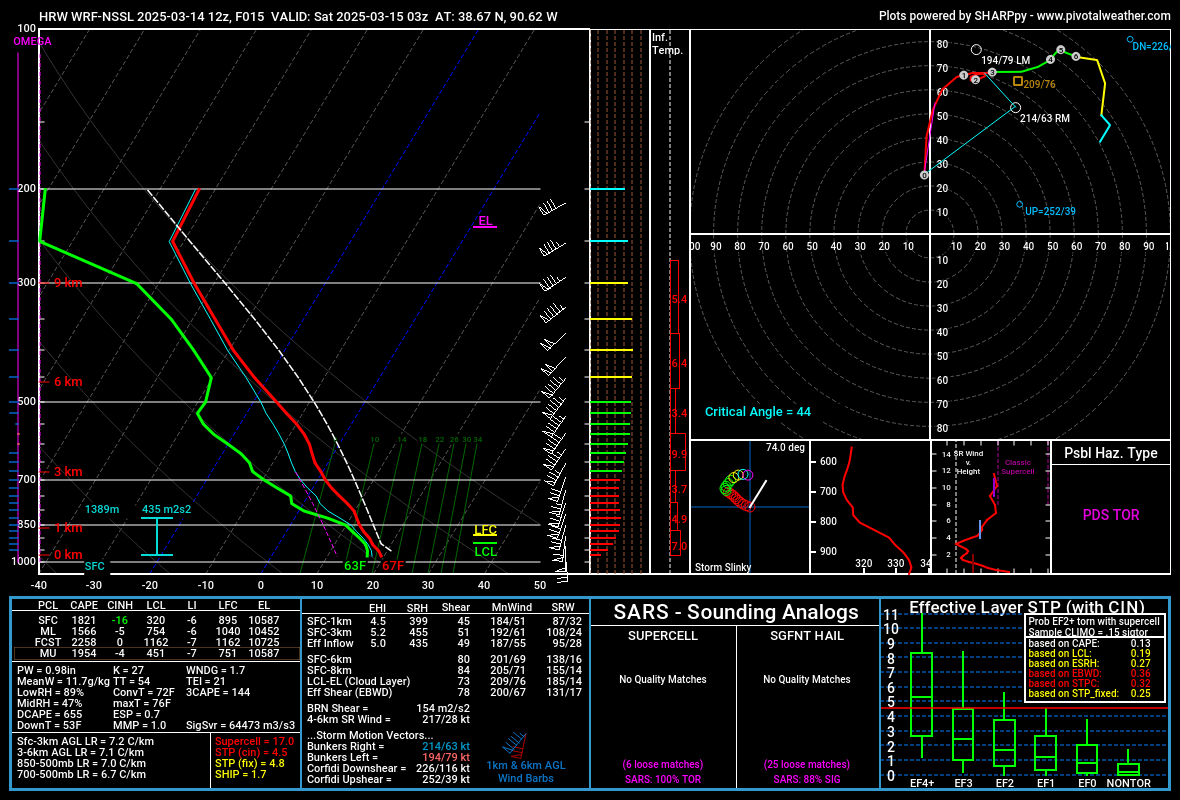The width and height of the screenshot is (1180, 800).
Task: Click the orange 209/76 square marker
Action: (1018, 82)
